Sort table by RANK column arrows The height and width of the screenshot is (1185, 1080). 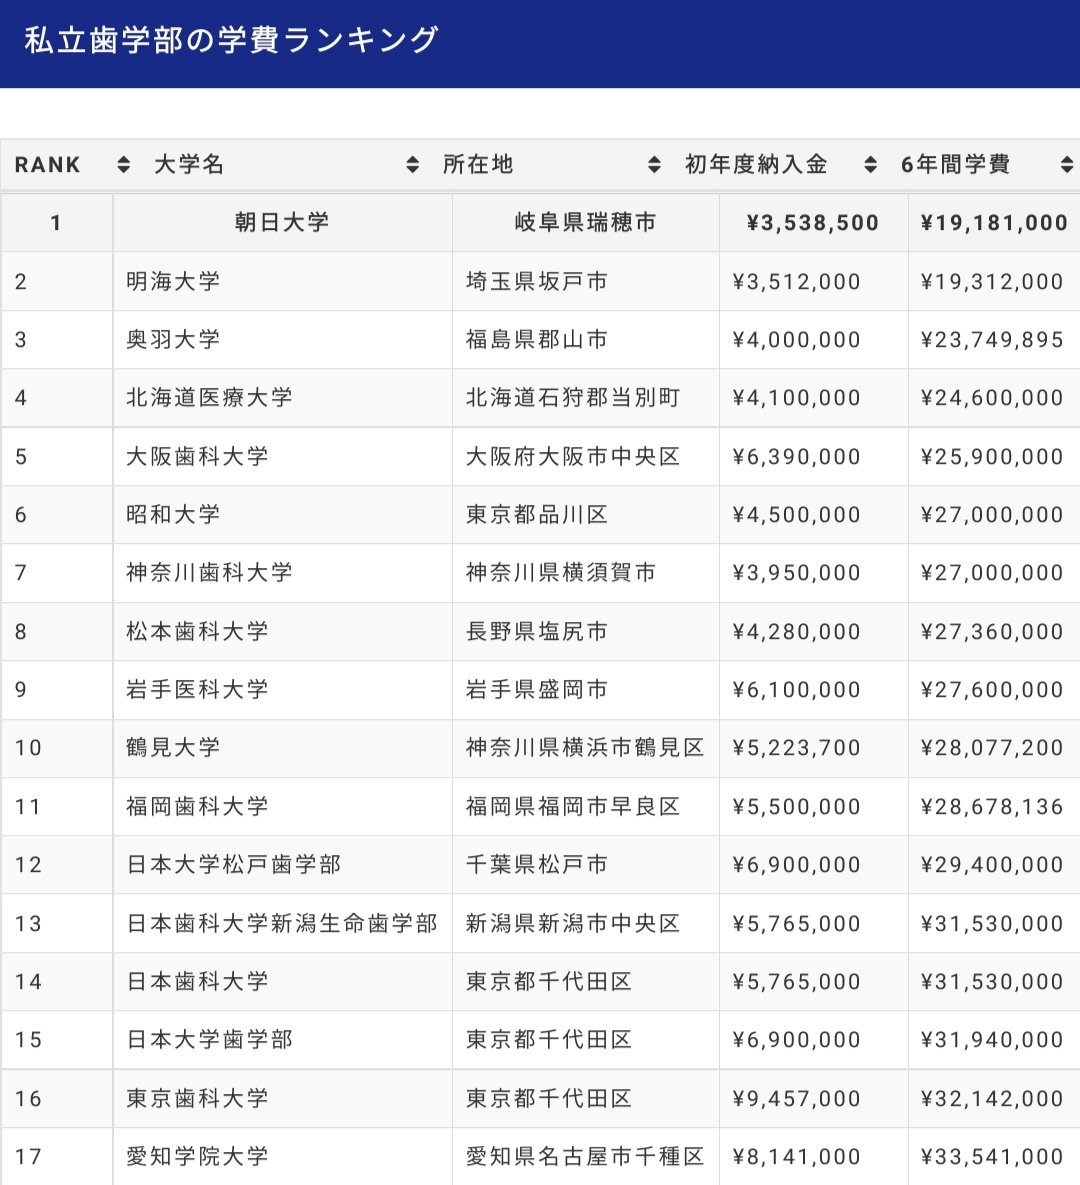[123, 165]
